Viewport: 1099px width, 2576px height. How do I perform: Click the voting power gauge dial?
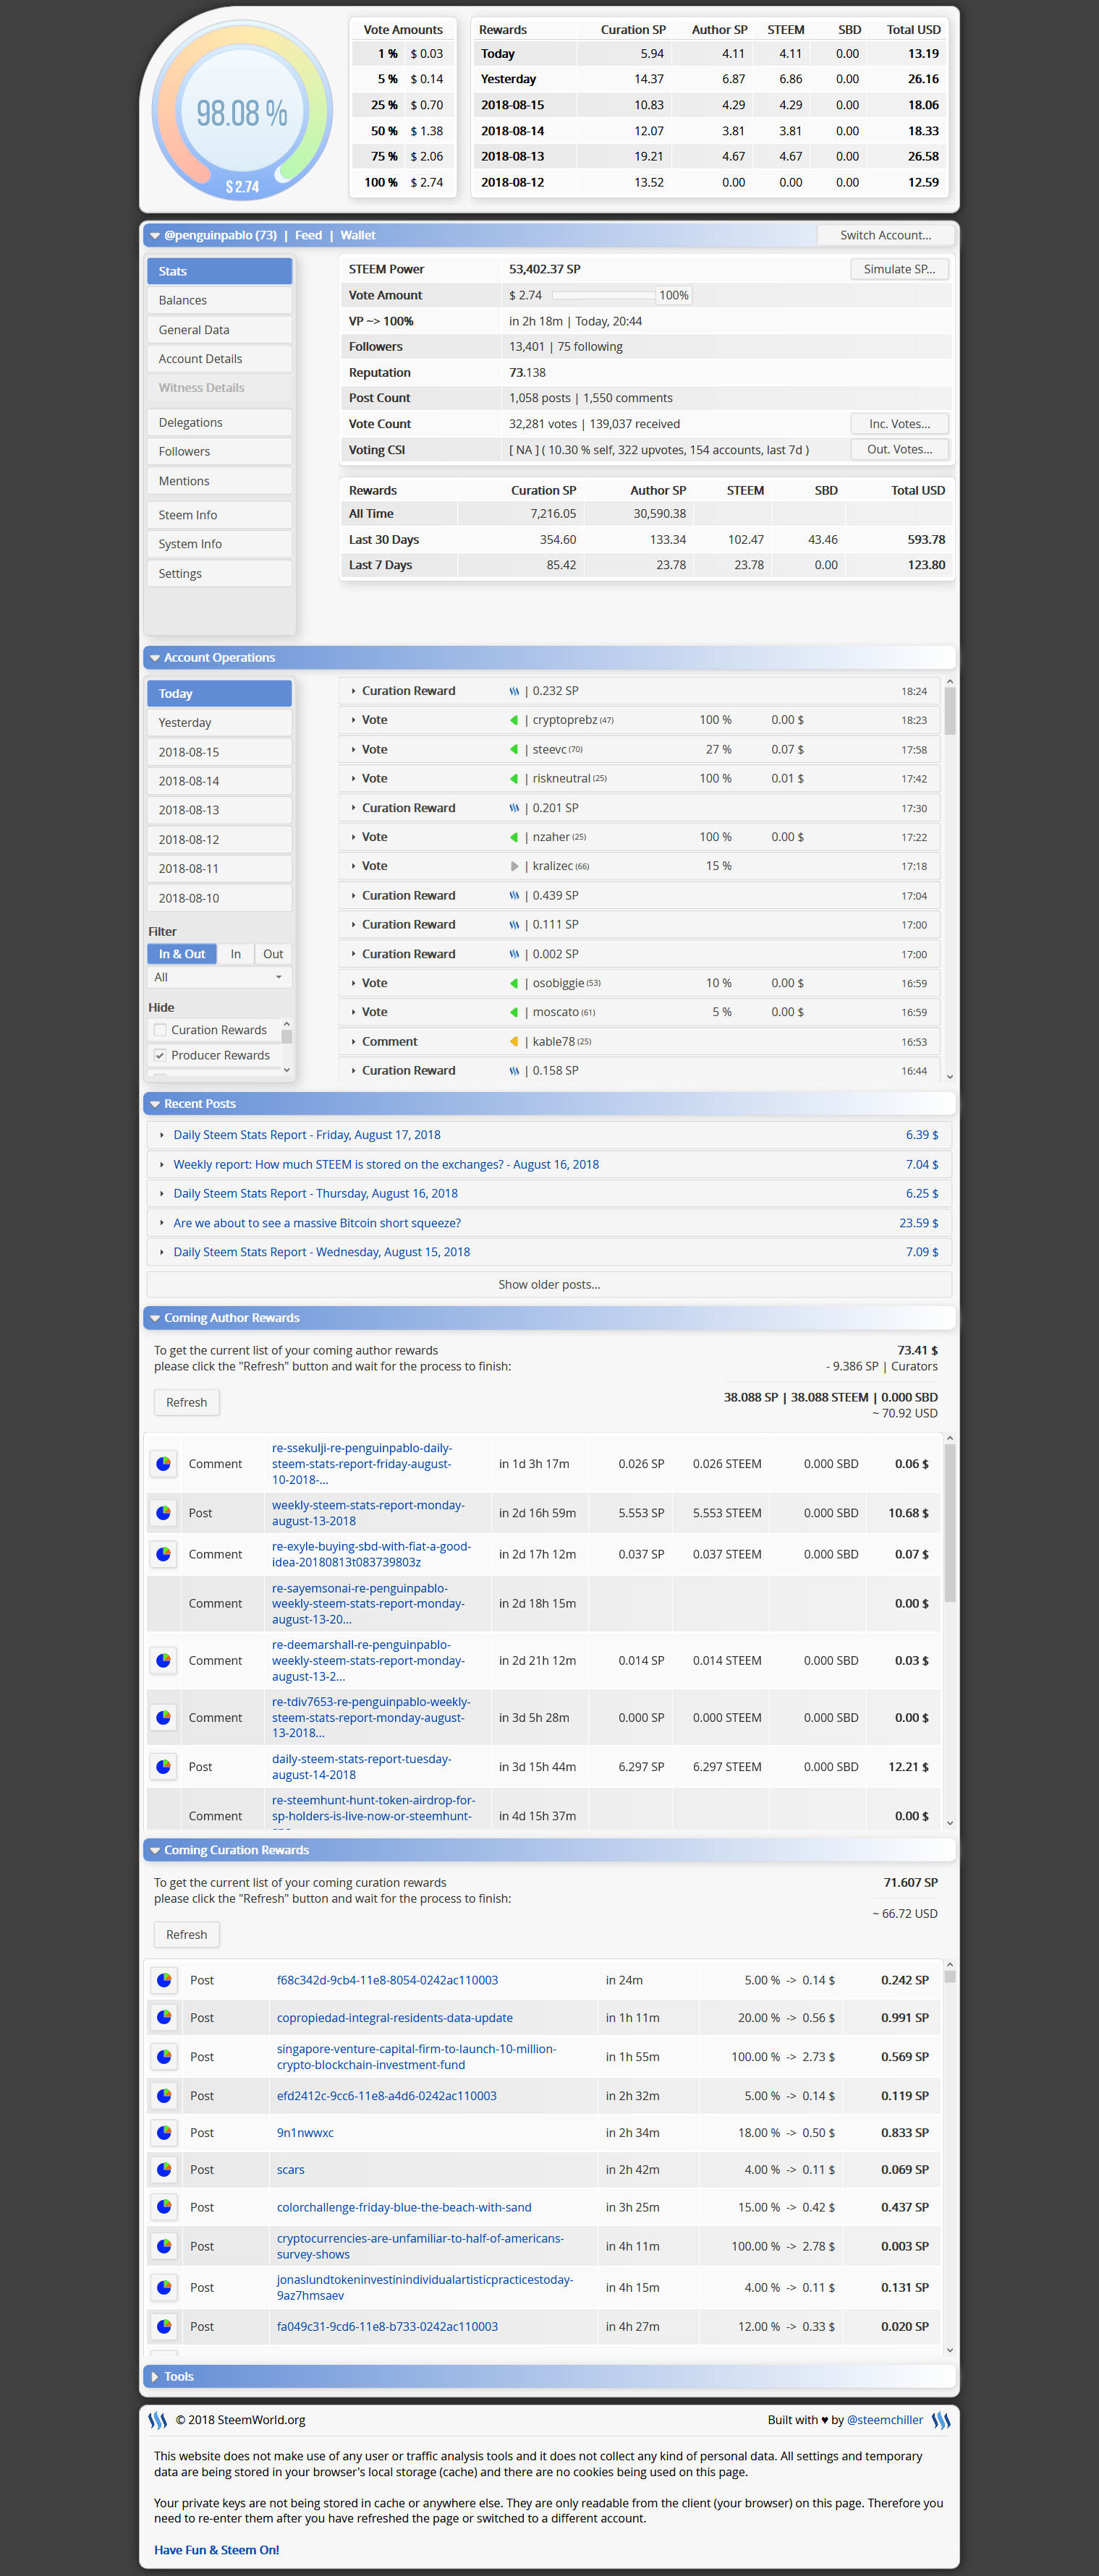click(x=241, y=110)
